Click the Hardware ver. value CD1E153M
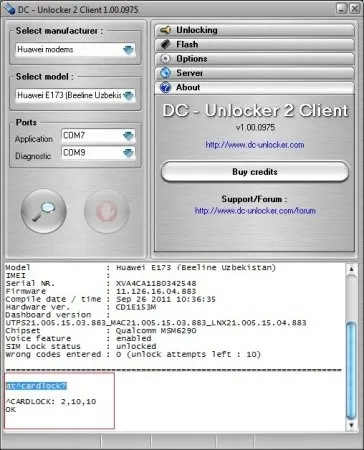364x450 pixels. tap(136, 307)
